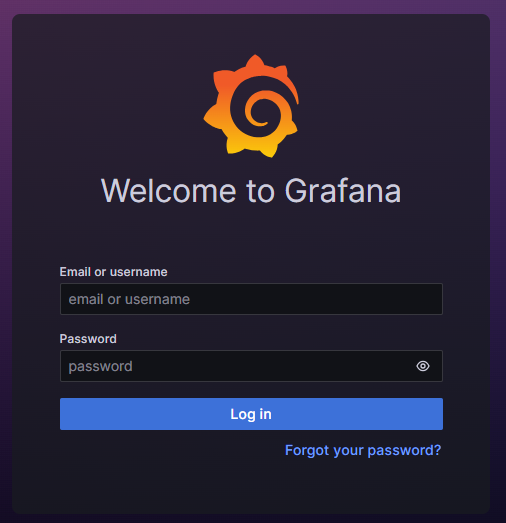This screenshot has height=523, width=506.
Task: Click the orange top point of the logo
Action: point(255,62)
